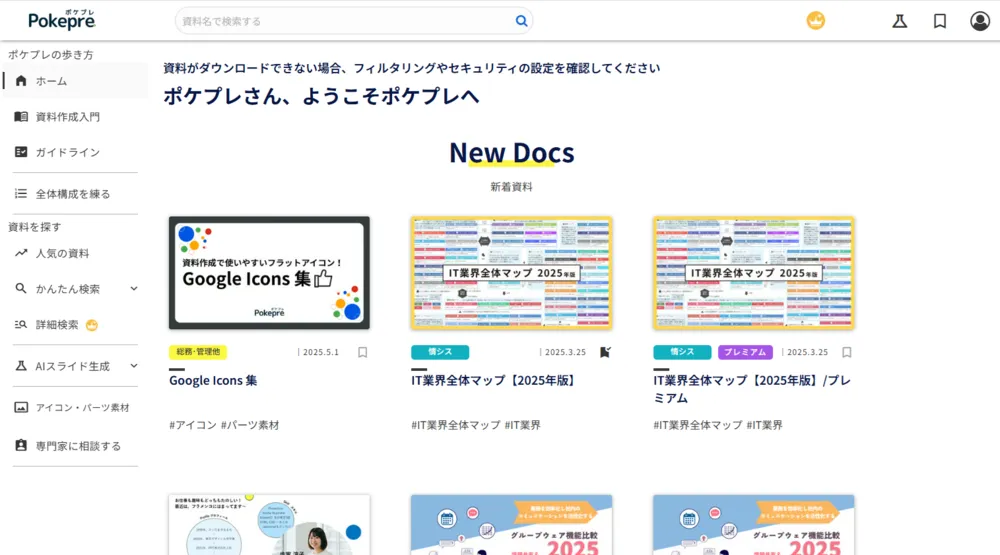Bookmark the Google Icons 集 document
1000x555 pixels.
(362, 352)
